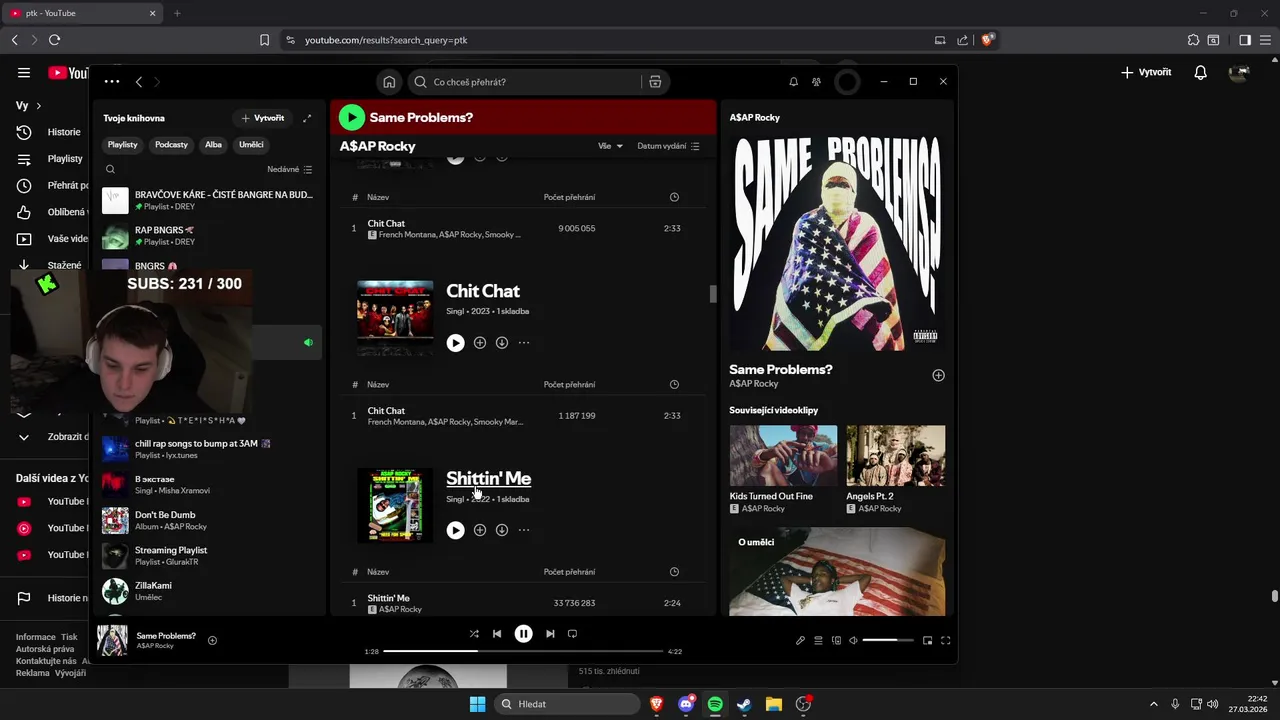The width and height of the screenshot is (1280, 720).
Task: Skip to next track
Action: point(550,634)
